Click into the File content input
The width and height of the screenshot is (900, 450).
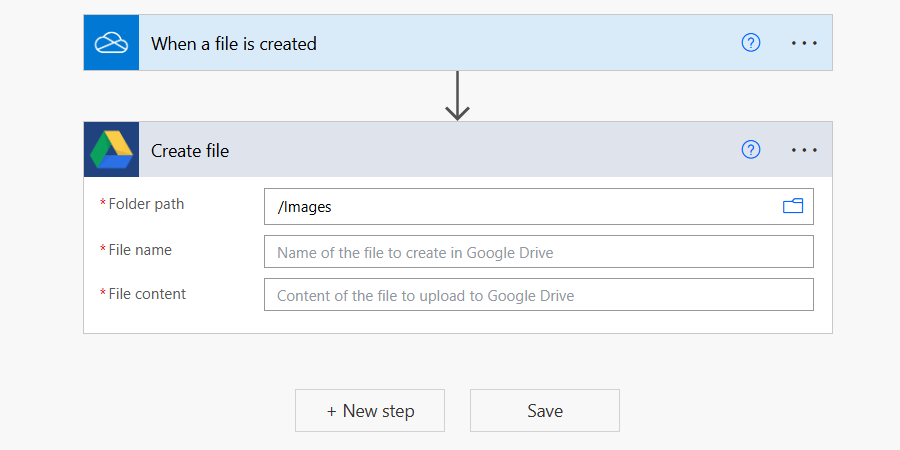(x=538, y=294)
